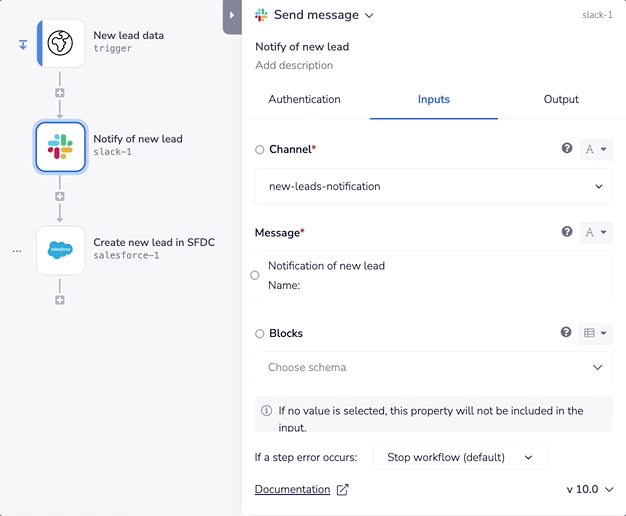Open the Choose schema dropdown
This screenshot has width=626, height=516.
point(434,367)
